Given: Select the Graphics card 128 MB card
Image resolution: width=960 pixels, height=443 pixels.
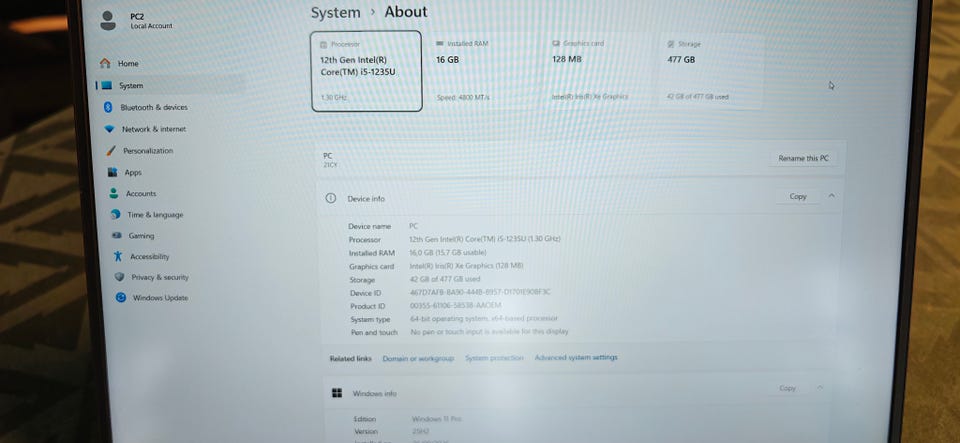Looking at the screenshot, I should (599, 71).
